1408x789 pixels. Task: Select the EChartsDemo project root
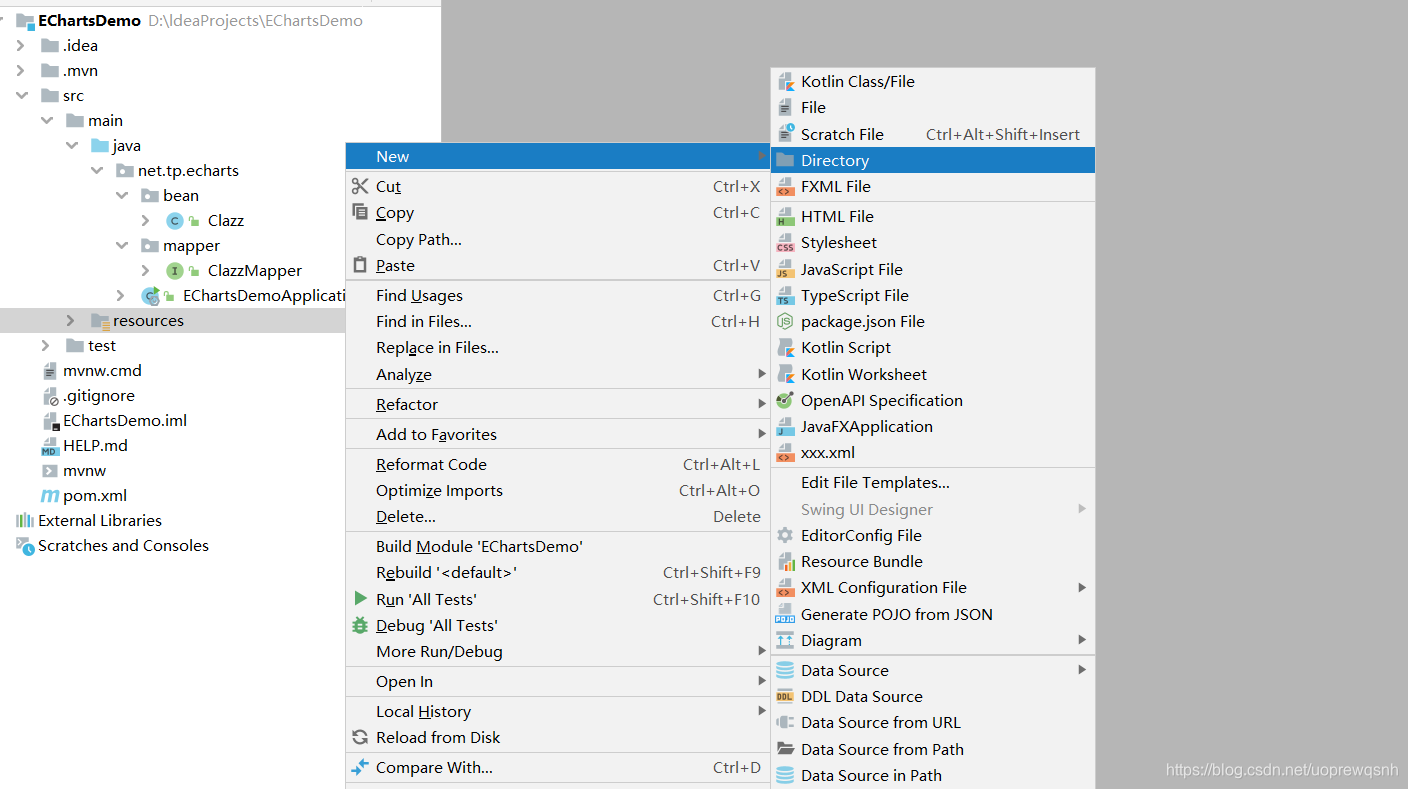(x=89, y=21)
